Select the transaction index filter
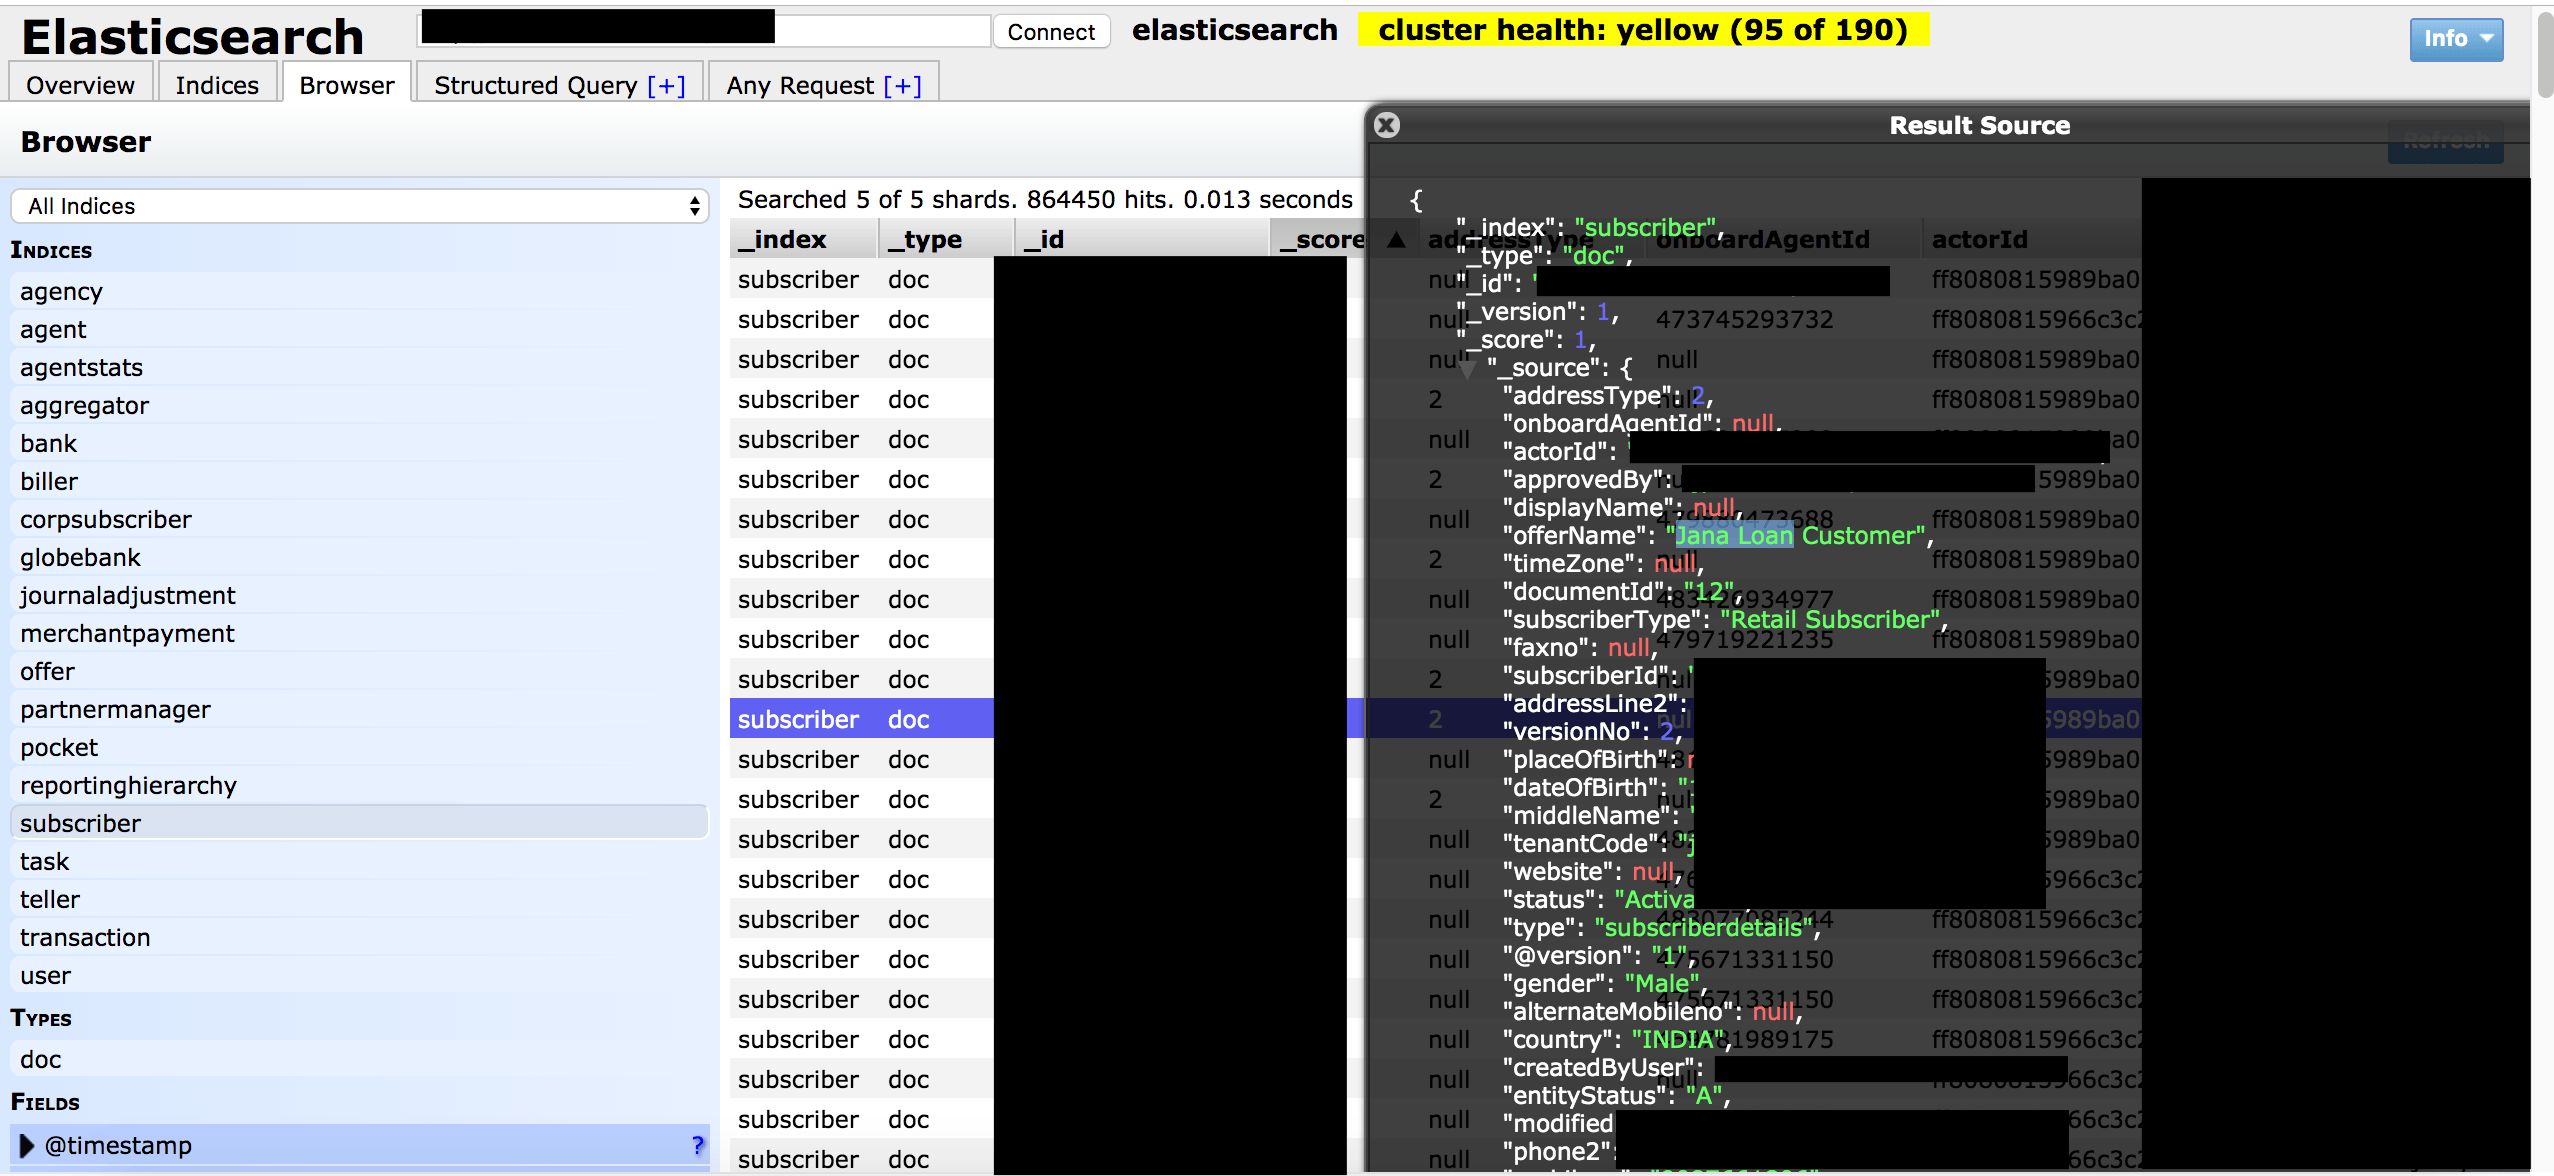The image size is (2554, 1176). tap(85, 937)
